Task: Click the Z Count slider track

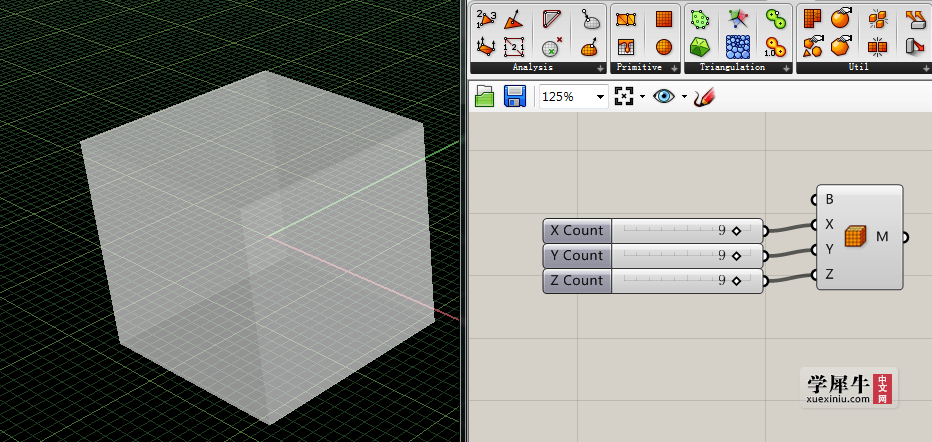Action: [x=687, y=280]
